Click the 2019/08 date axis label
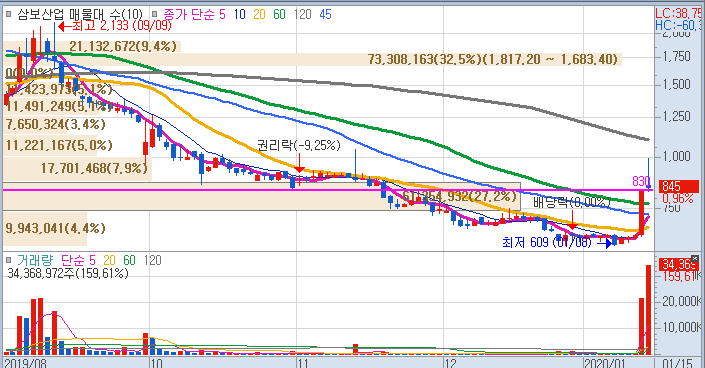 [25, 363]
